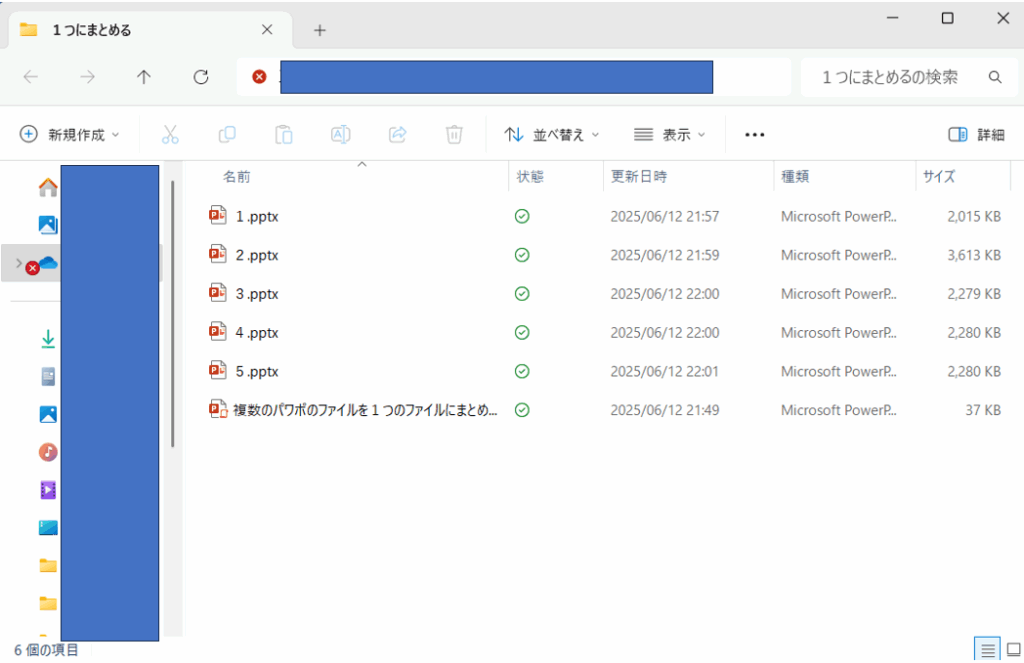Click the Share icon in toolbar

click(397, 134)
